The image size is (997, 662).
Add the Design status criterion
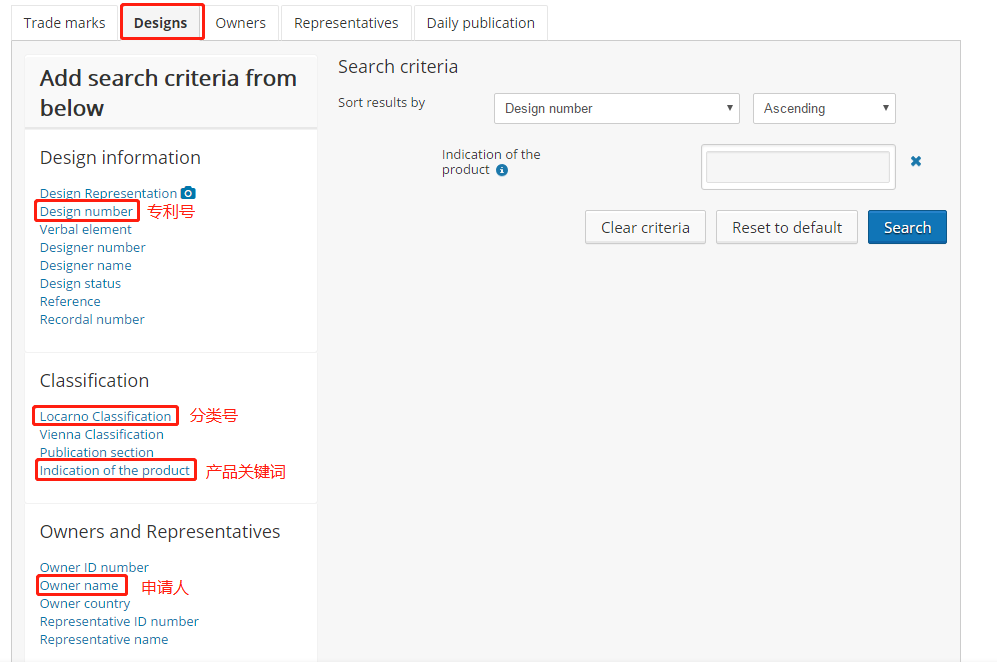pos(80,284)
